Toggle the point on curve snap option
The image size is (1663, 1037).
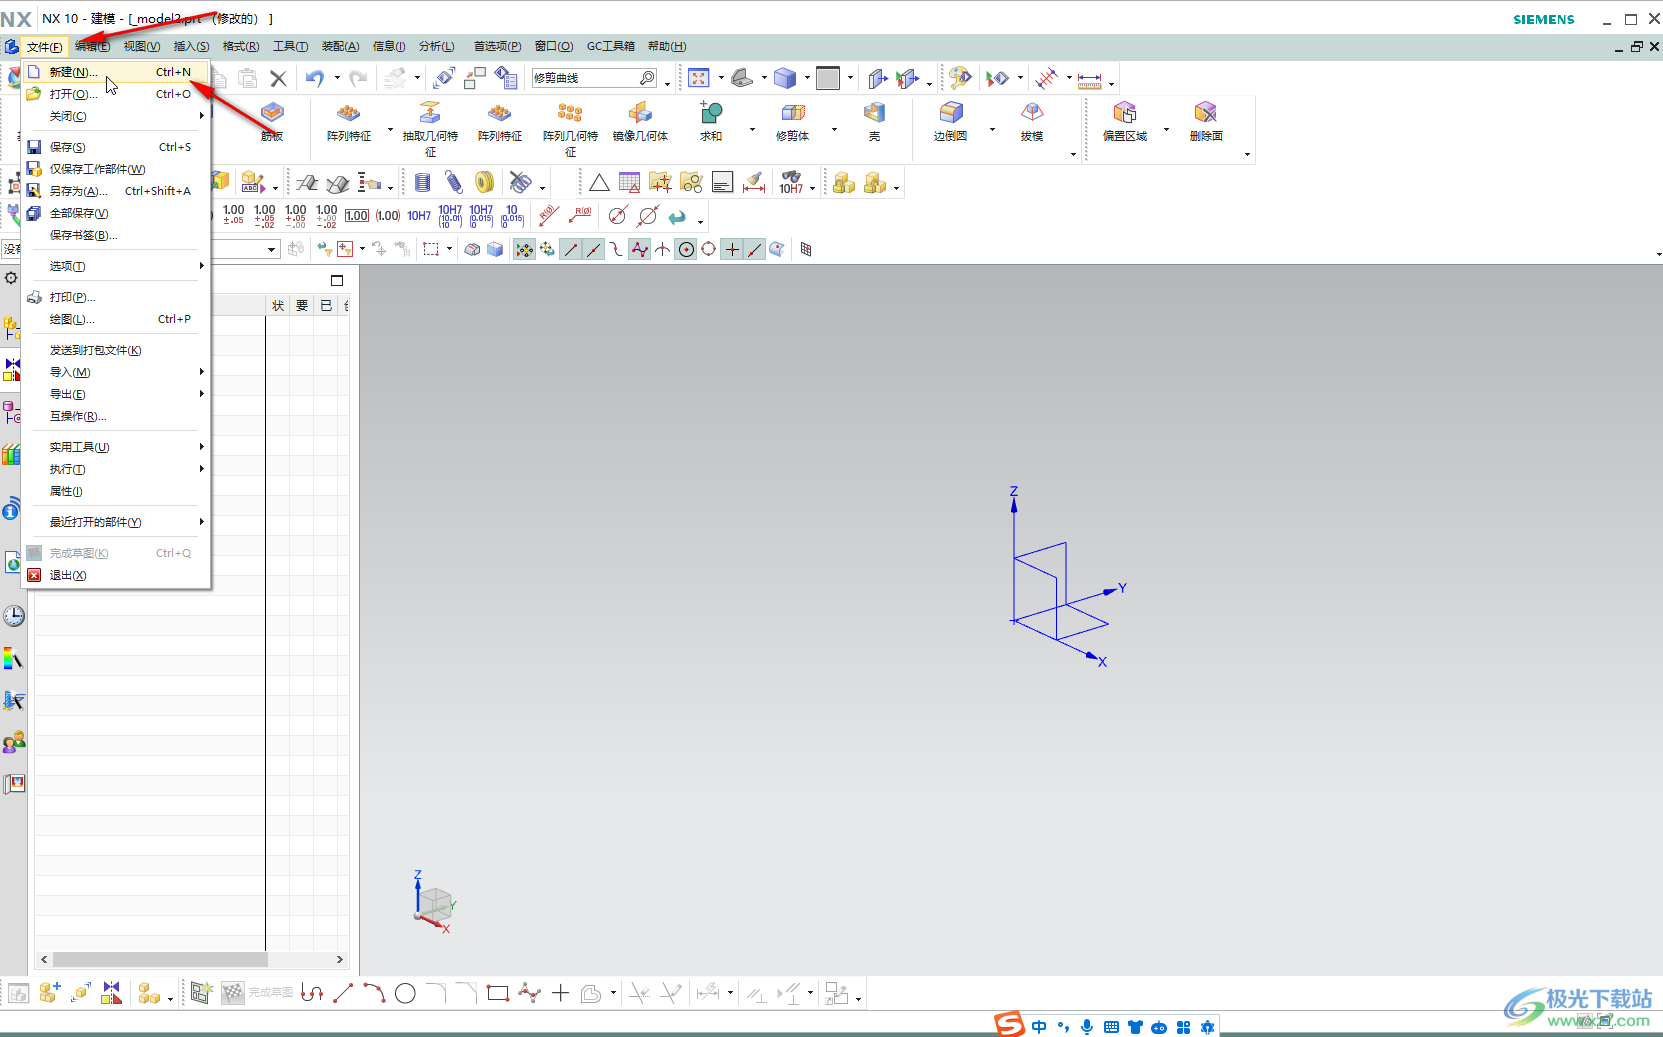[755, 250]
